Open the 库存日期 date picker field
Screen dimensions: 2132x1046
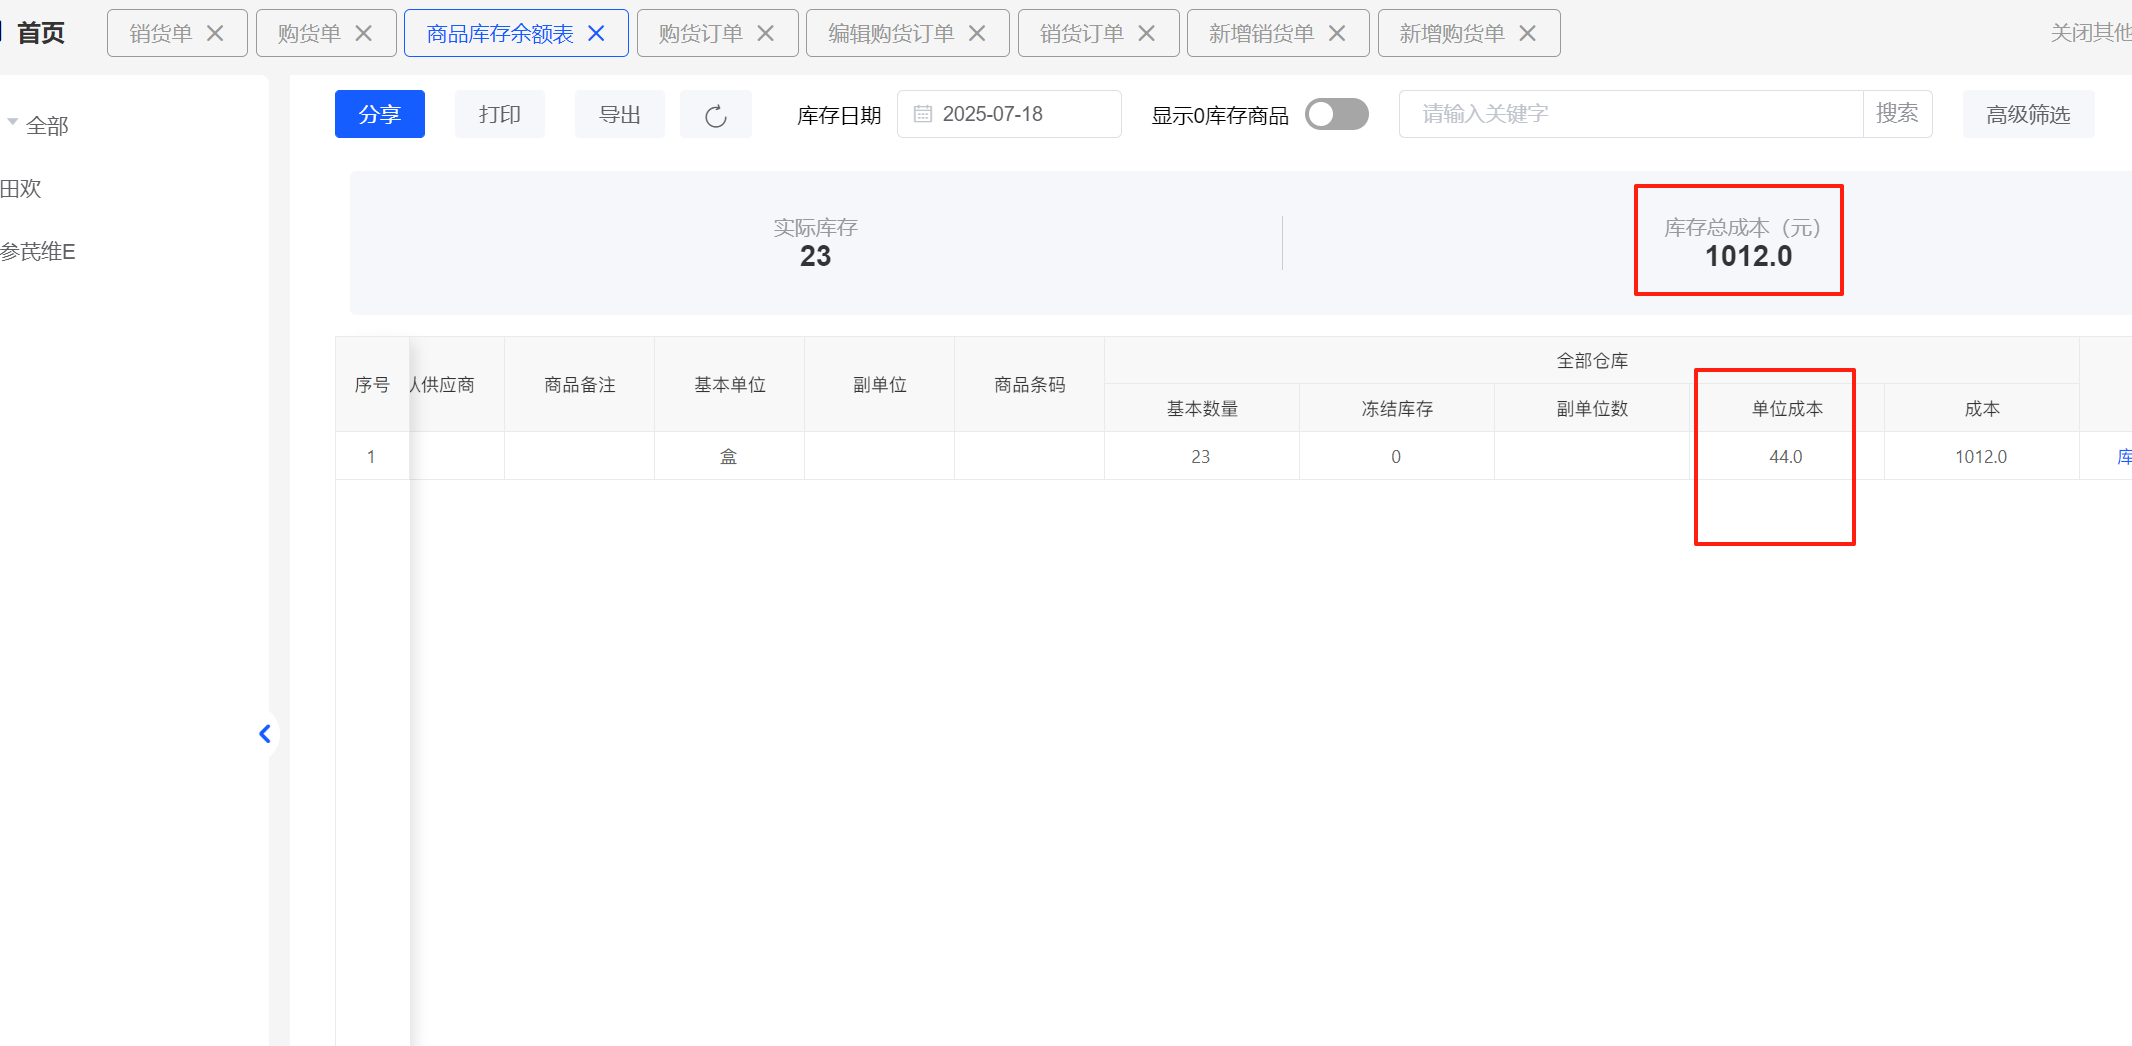click(x=1009, y=114)
